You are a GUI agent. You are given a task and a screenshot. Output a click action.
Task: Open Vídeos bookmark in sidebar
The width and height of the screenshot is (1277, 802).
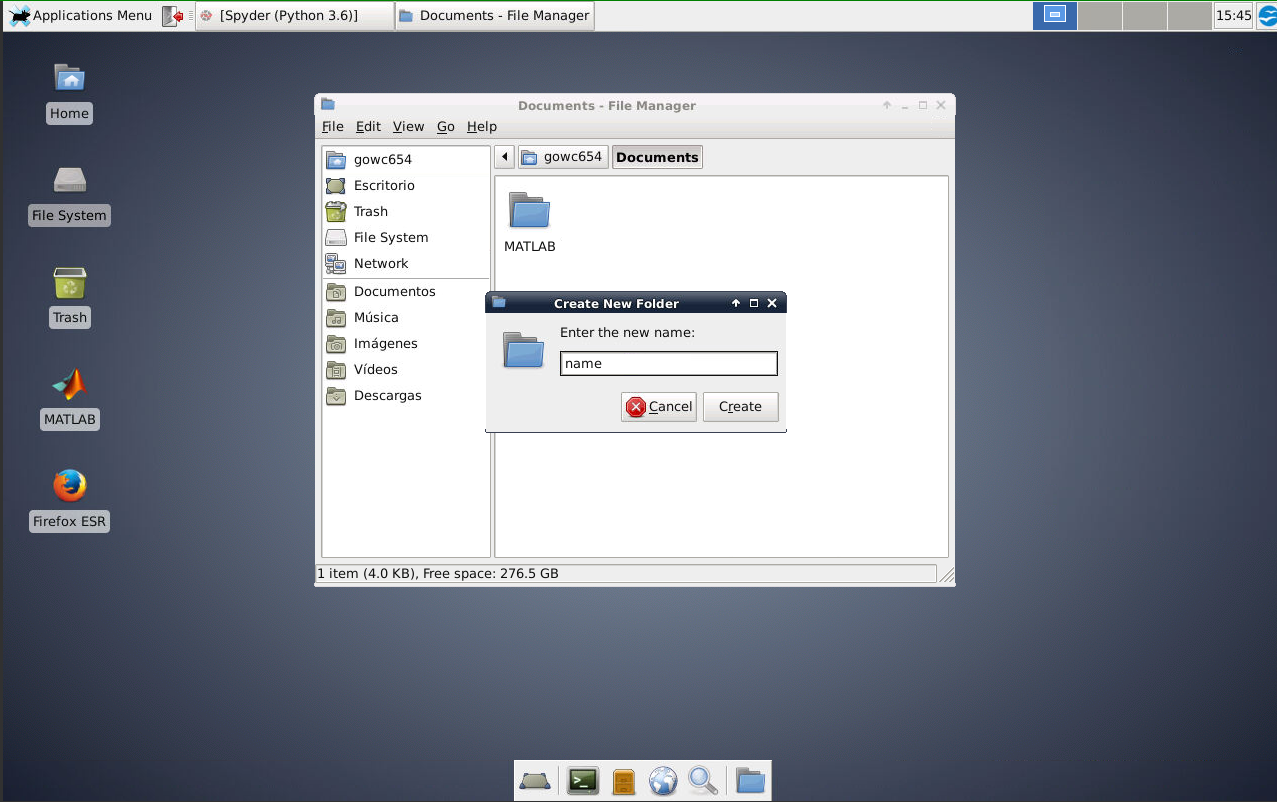[x=406, y=369]
